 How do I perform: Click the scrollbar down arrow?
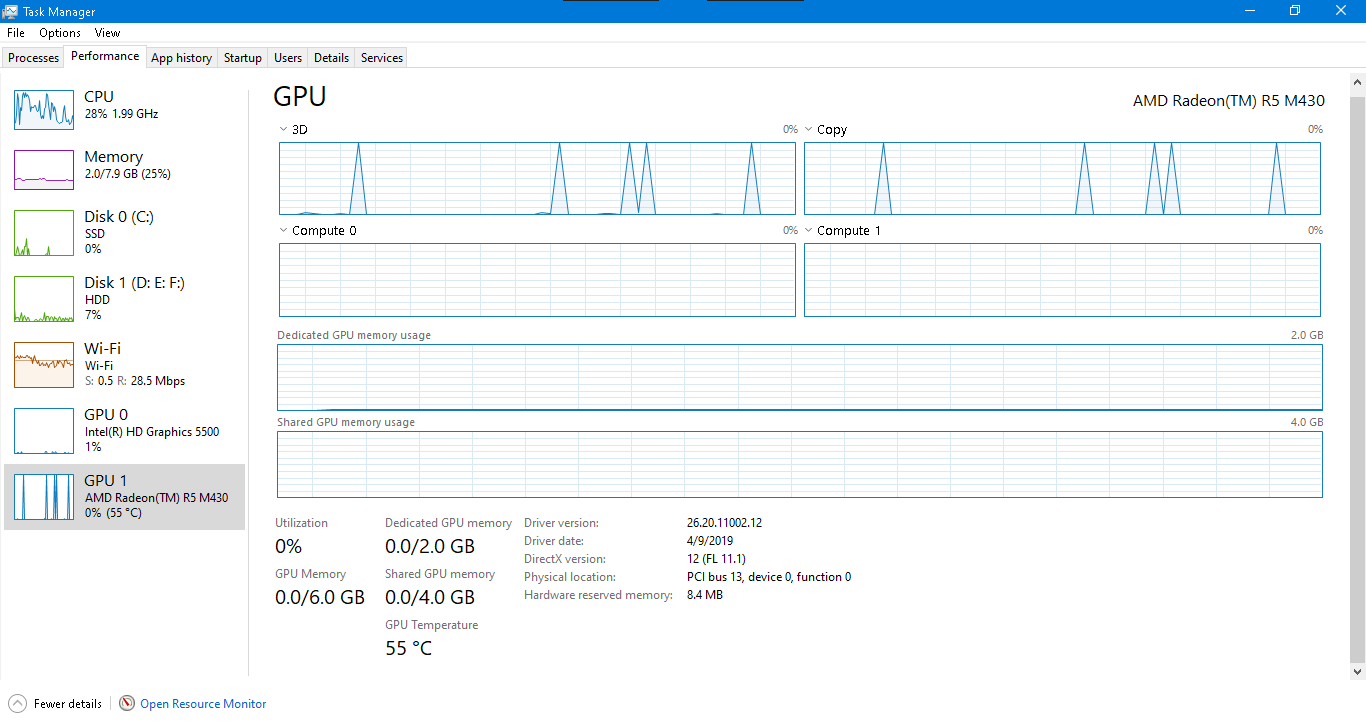(x=1357, y=672)
